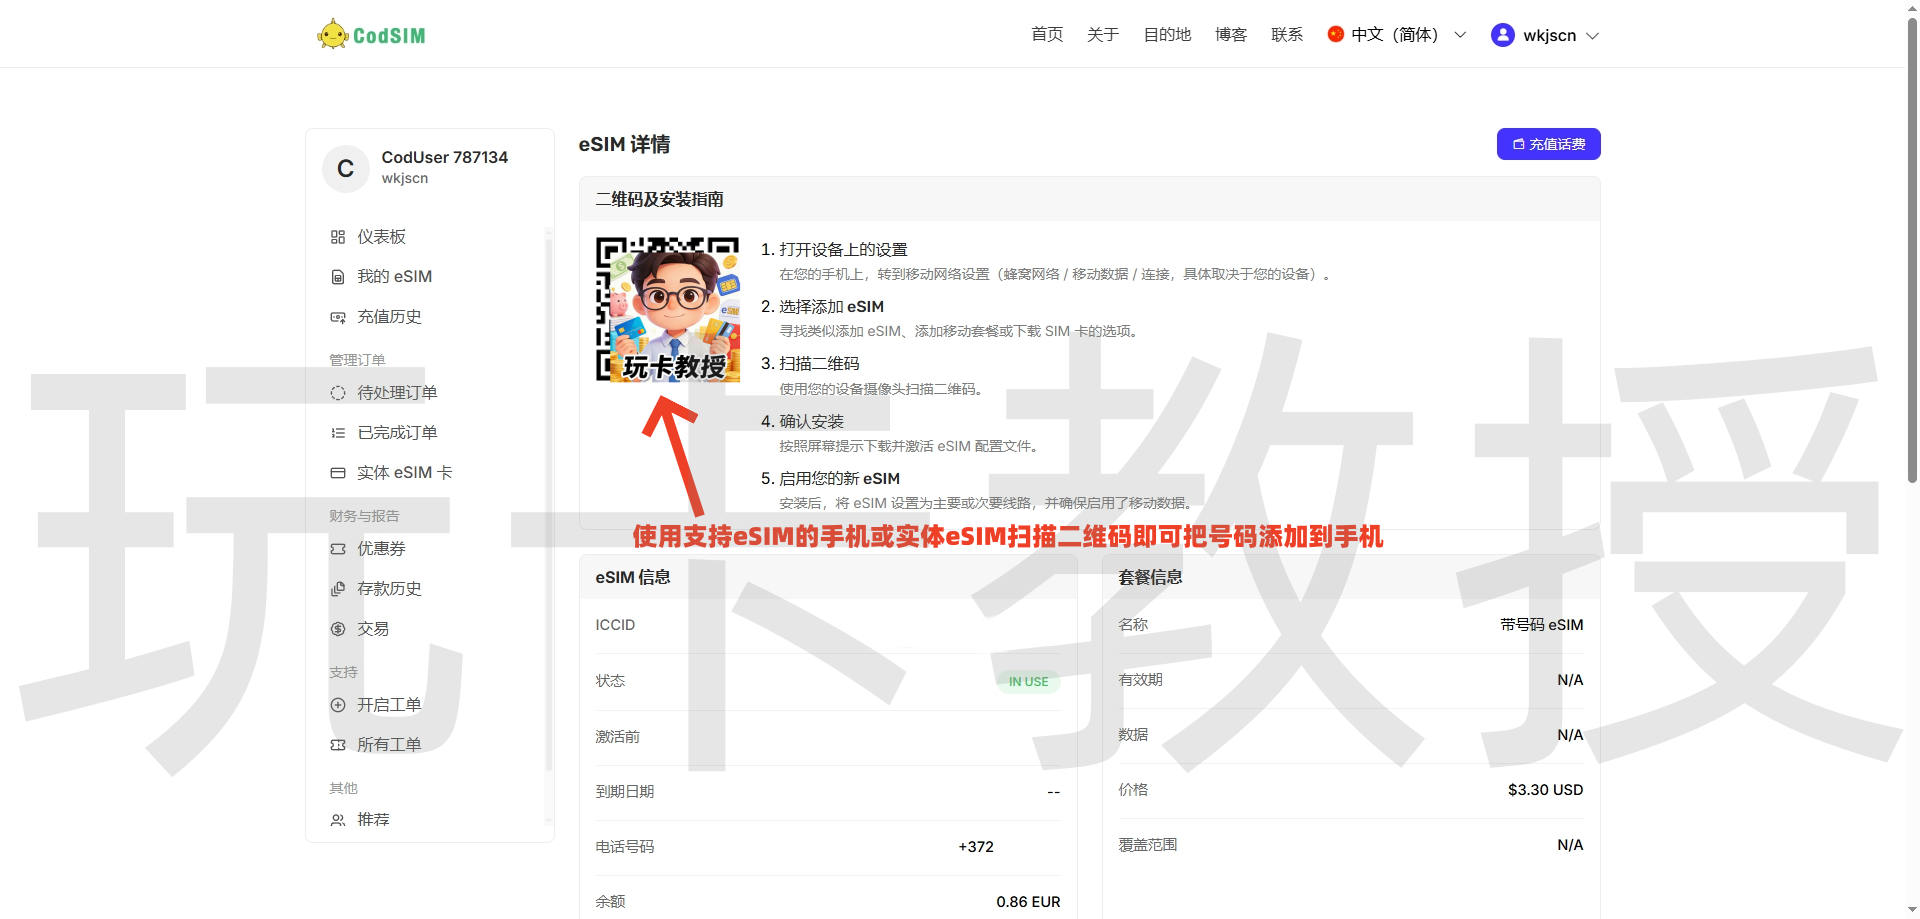
Task: Open the 仪表板 dashboard icon
Action: (x=338, y=237)
